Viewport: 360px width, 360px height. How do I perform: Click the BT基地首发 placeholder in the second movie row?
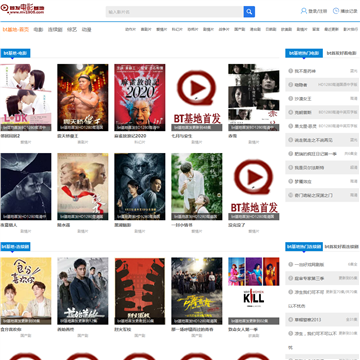tap(254, 186)
